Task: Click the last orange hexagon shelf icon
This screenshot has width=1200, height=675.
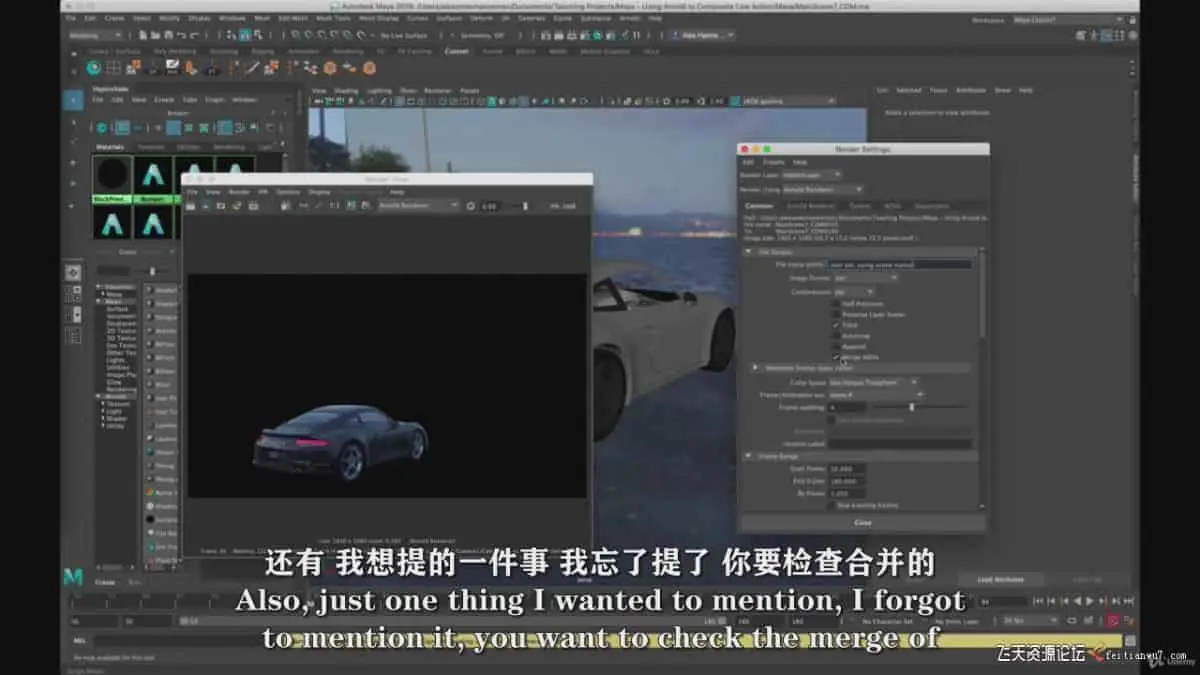Action: pyautogui.click(x=369, y=68)
